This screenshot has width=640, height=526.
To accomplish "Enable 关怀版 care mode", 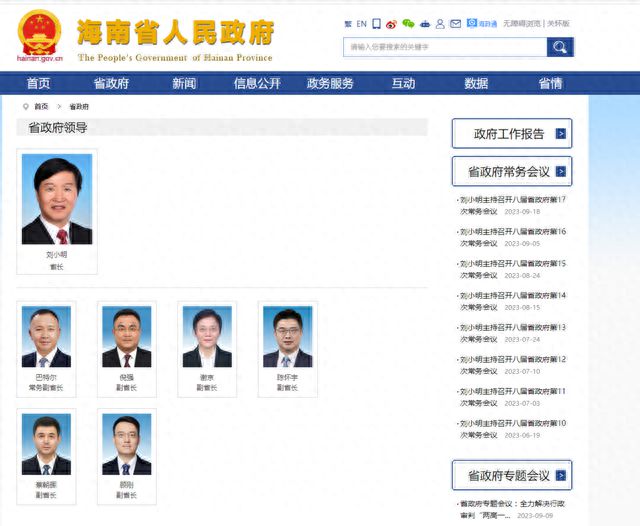I will point(558,23).
